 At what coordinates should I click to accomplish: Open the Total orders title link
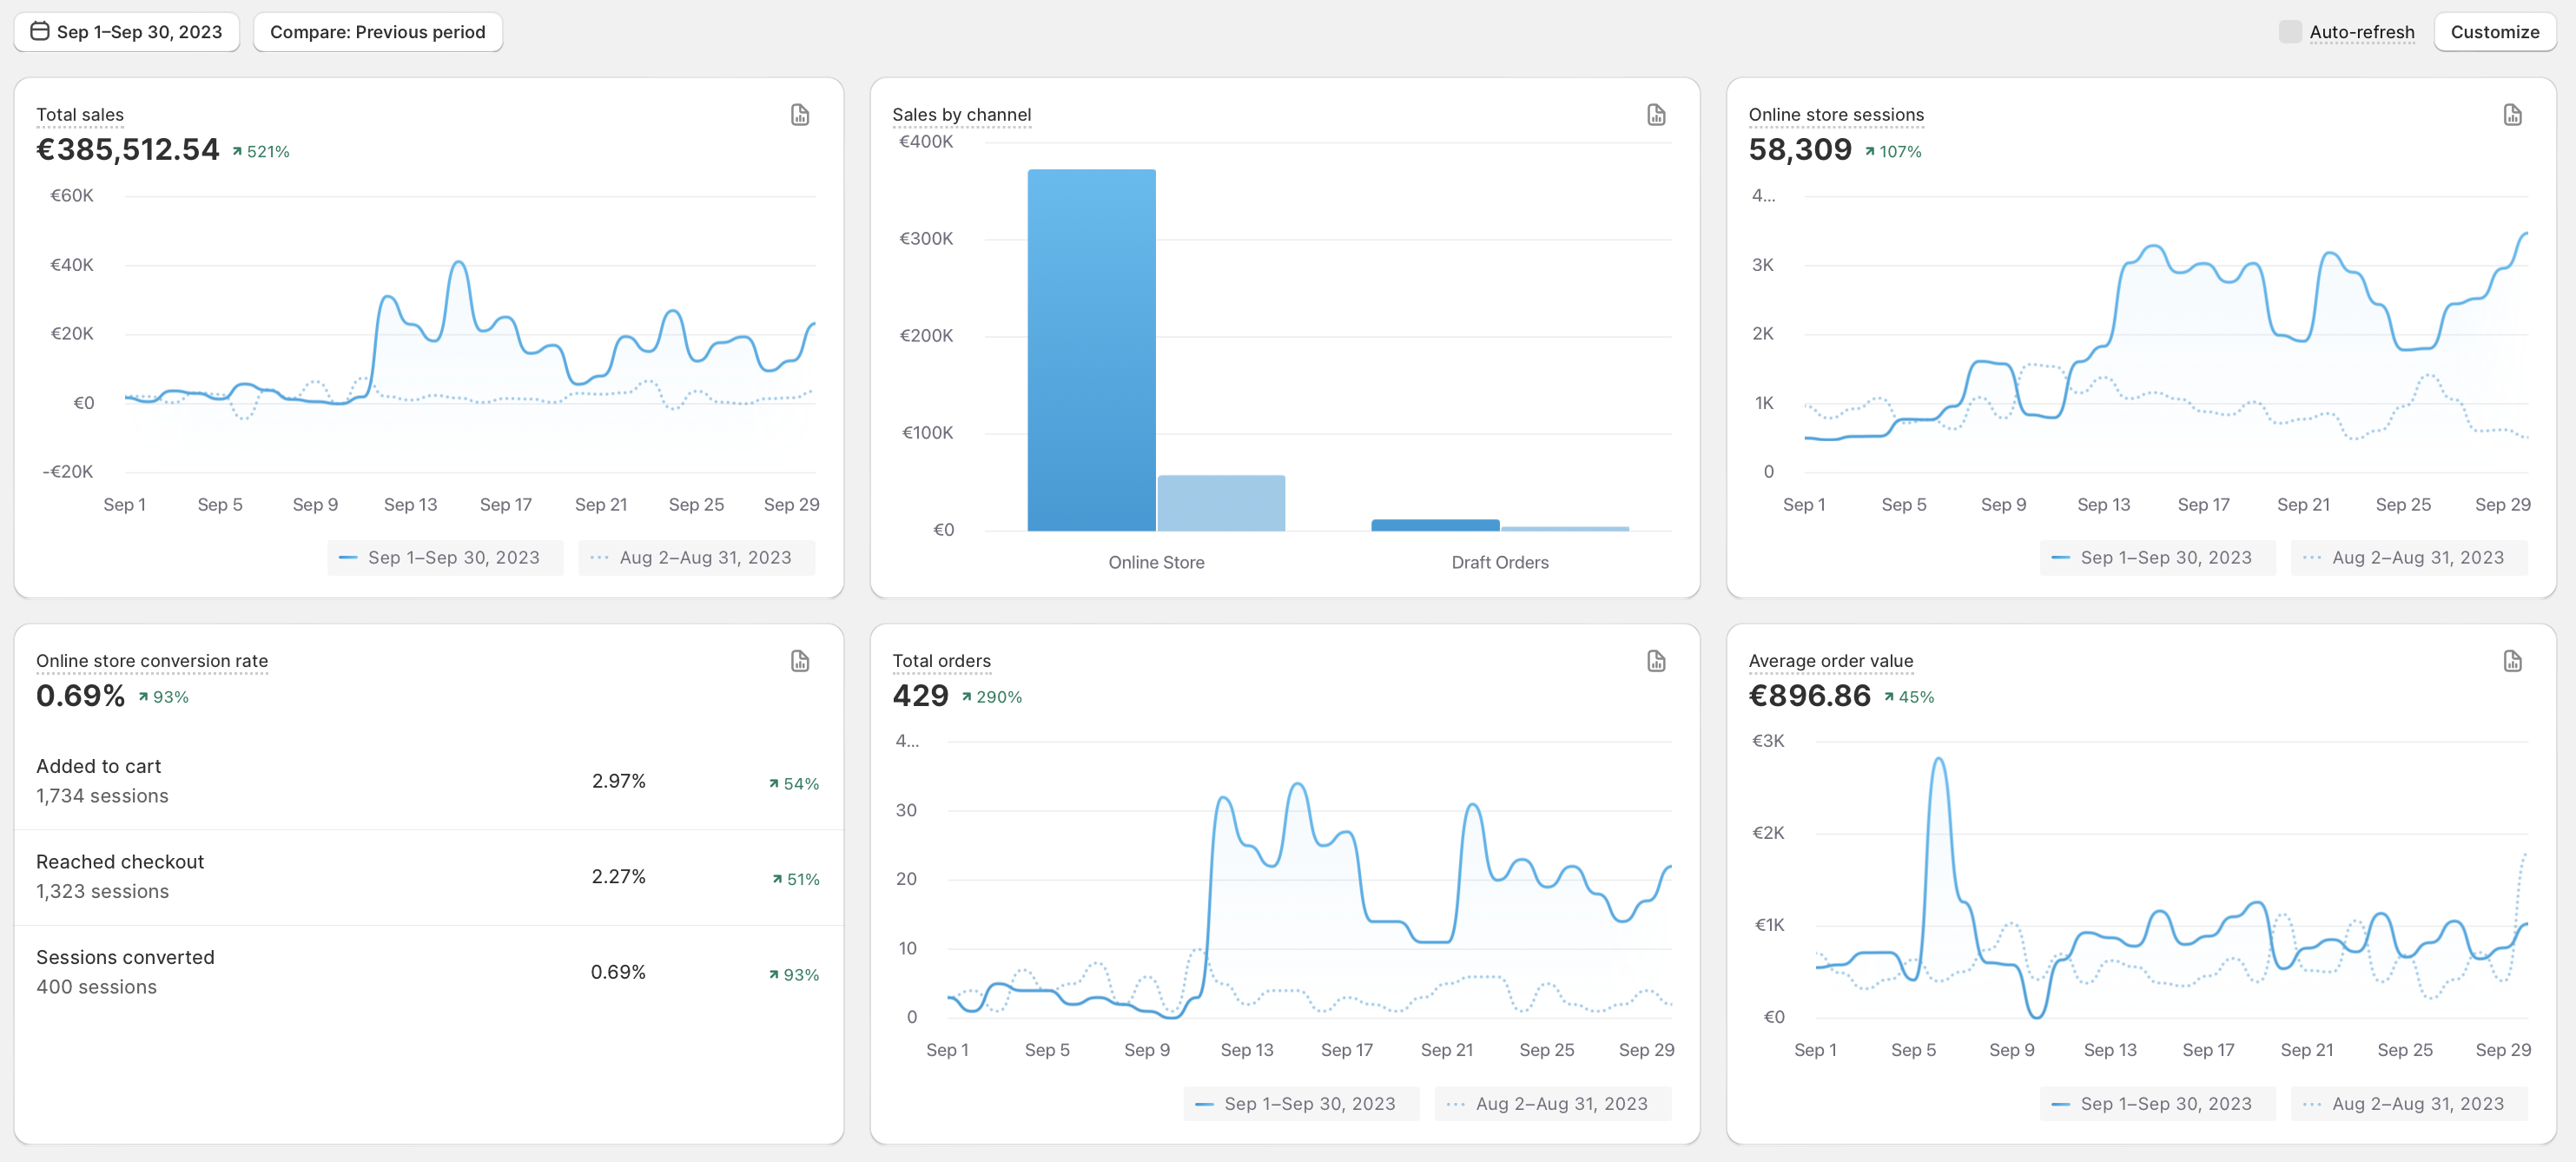(941, 661)
